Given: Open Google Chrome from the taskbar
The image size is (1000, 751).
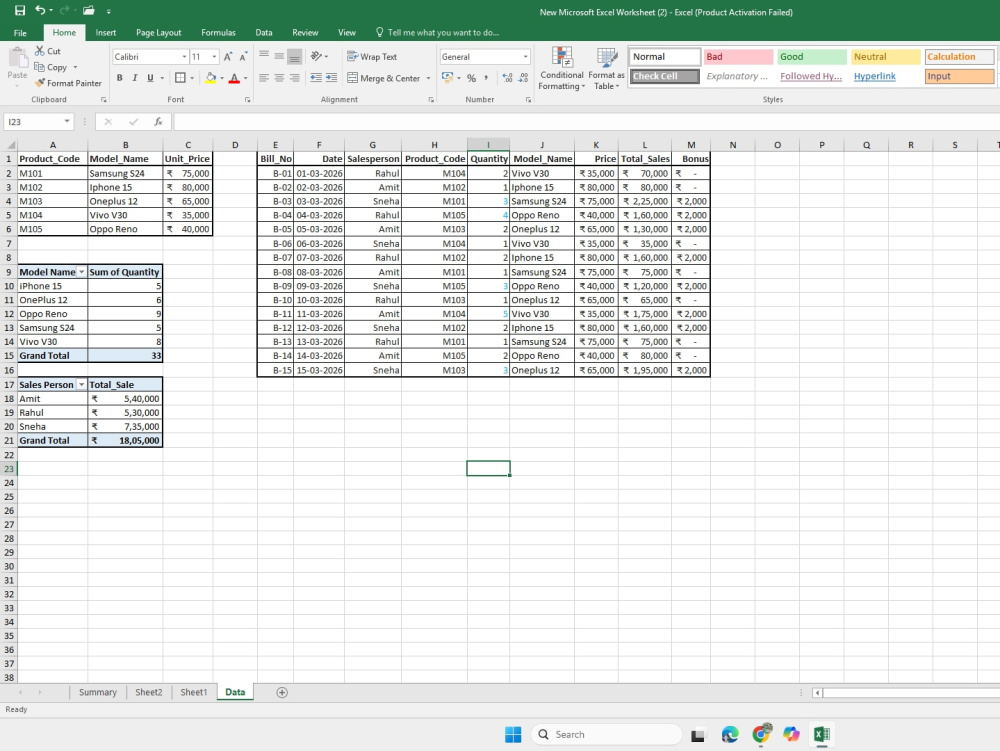Looking at the screenshot, I should pyautogui.click(x=760, y=734).
